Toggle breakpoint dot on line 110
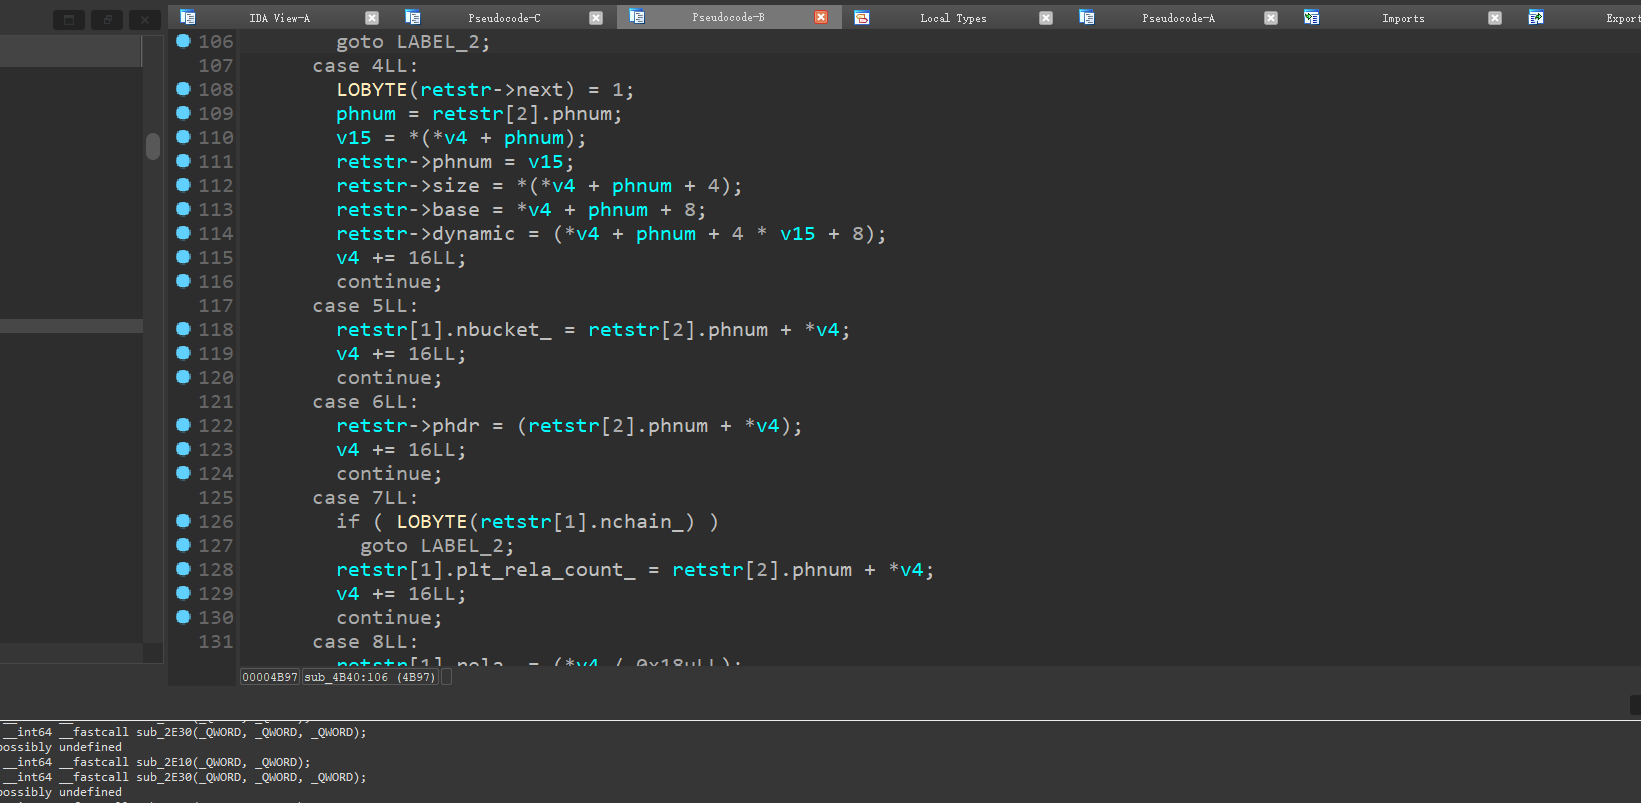Viewport: 1641px width, 803px height. [x=183, y=137]
